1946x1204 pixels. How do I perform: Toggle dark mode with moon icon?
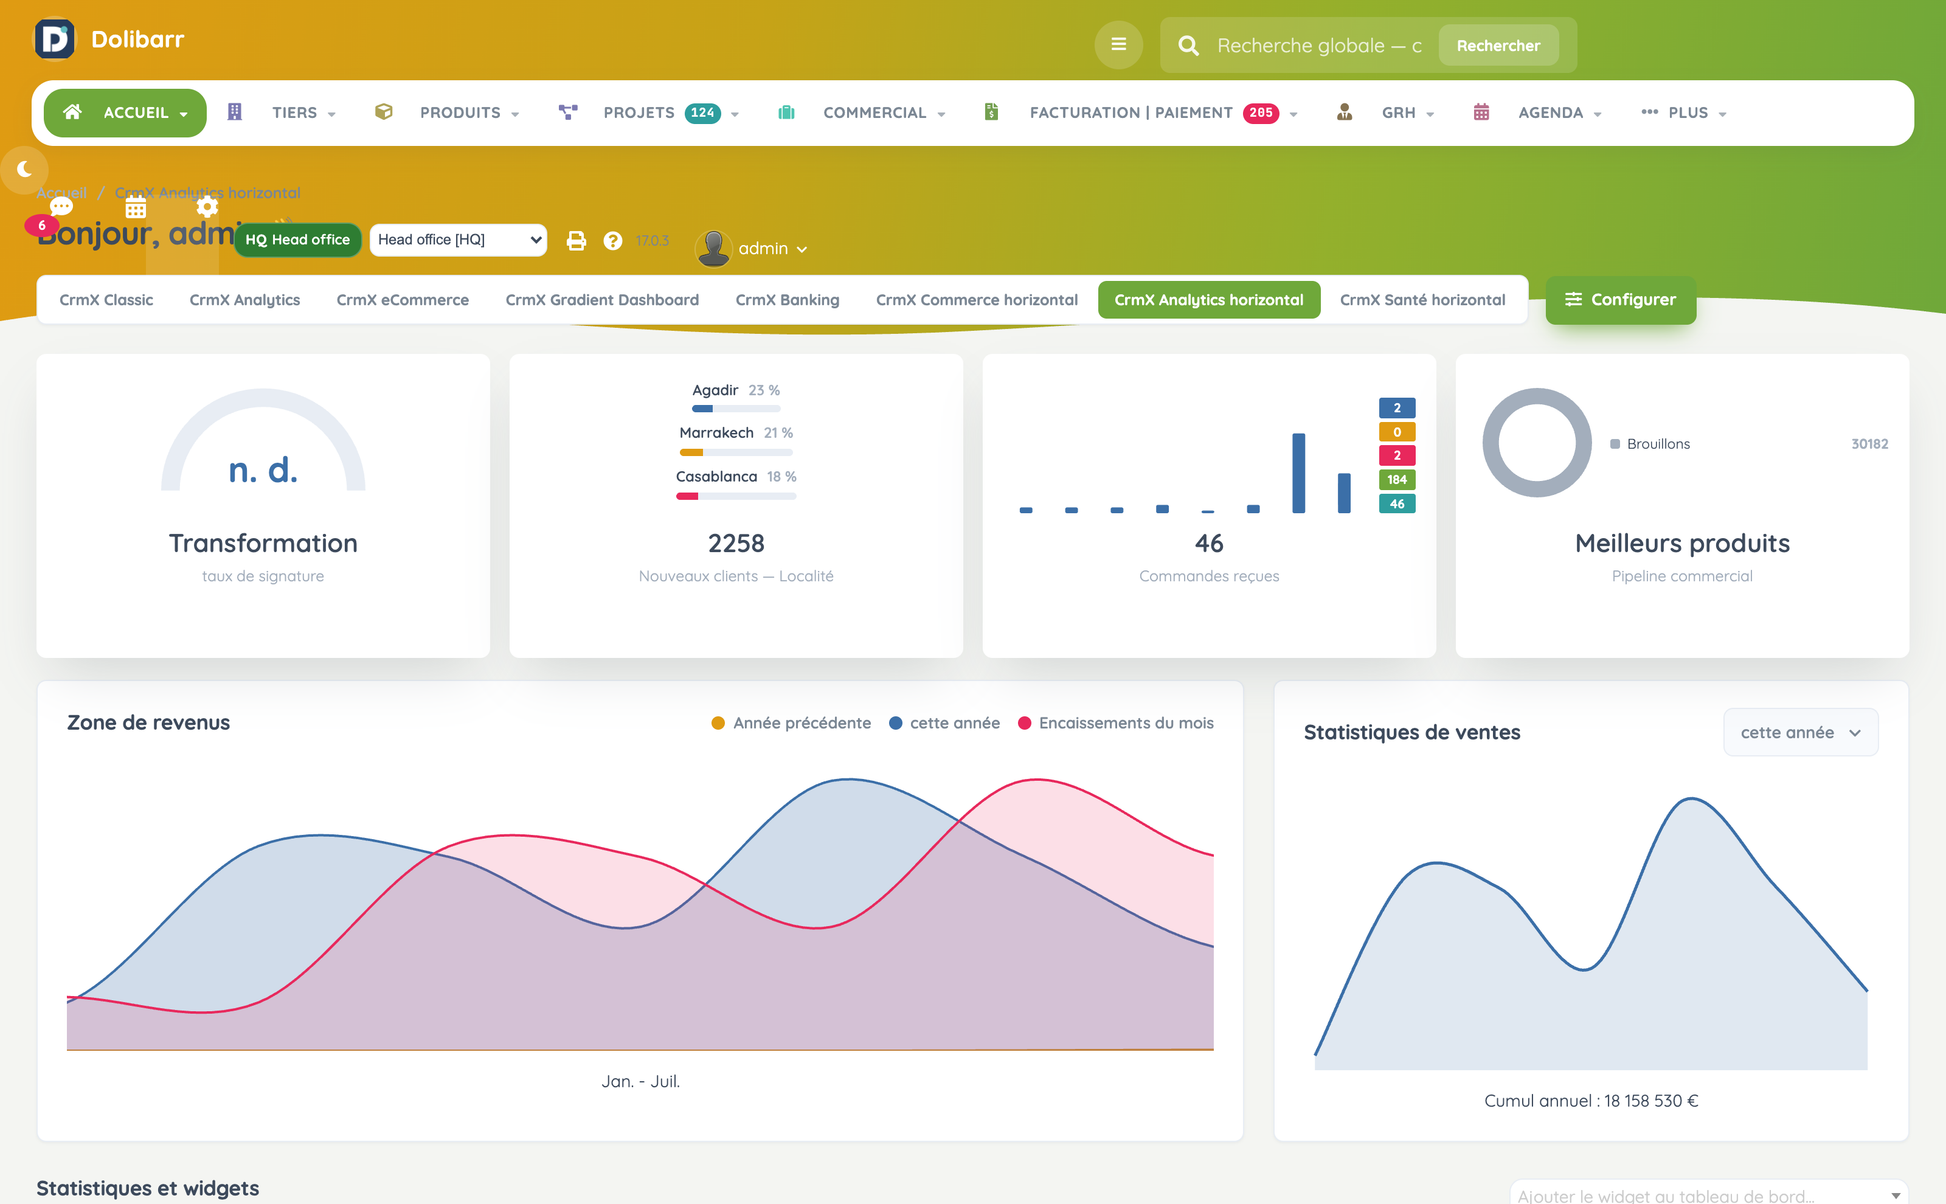click(24, 169)
